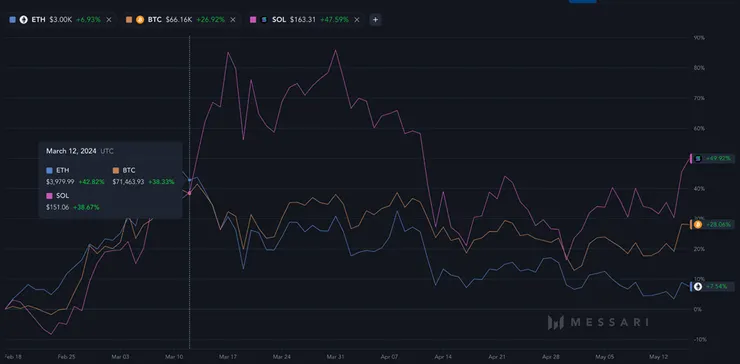Remove SOL from the chart
This screenshot has height=364, width=740.
(x=357, y=20)
